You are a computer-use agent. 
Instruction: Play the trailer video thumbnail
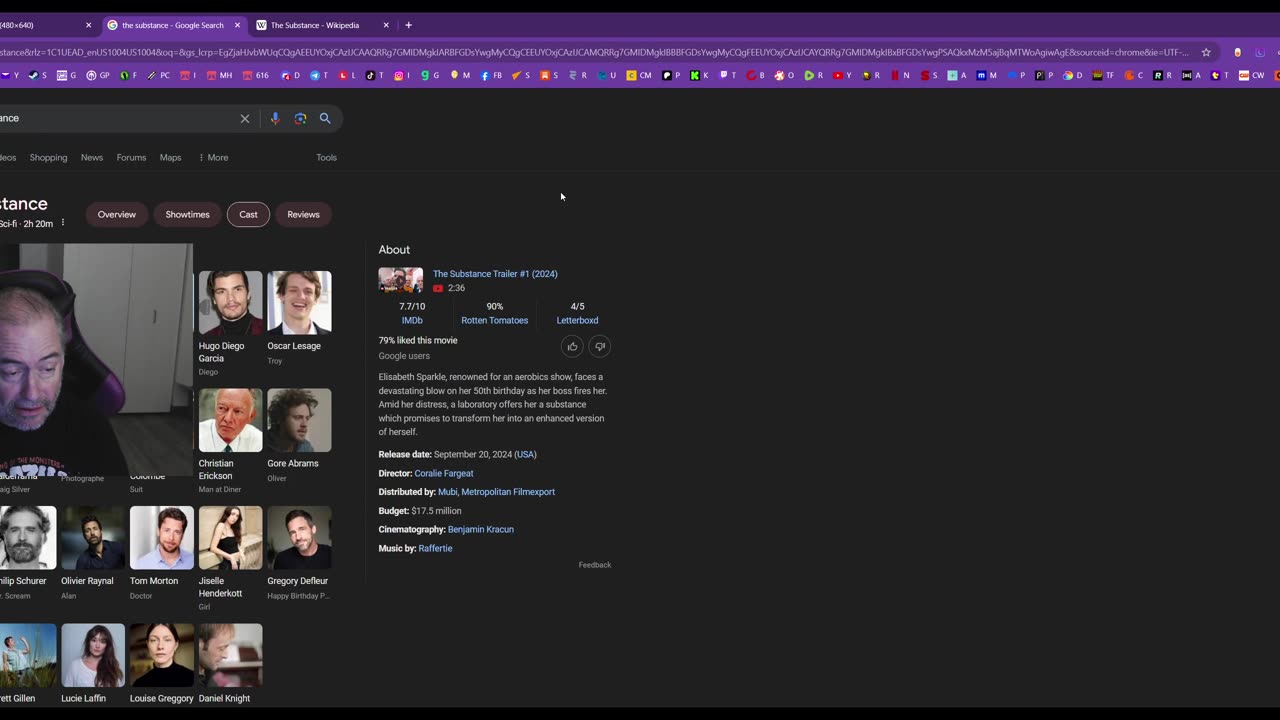point(400,280)
